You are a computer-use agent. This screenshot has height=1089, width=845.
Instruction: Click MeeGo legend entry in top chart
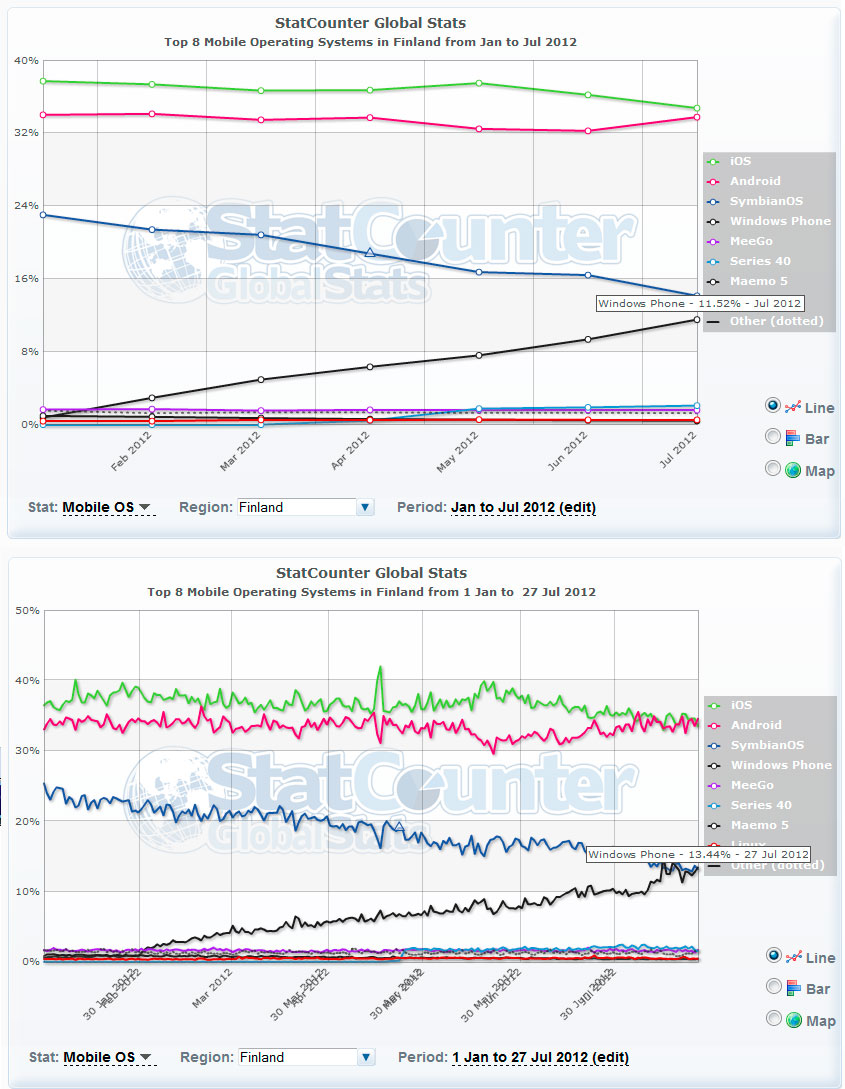[x=740, y=242]
